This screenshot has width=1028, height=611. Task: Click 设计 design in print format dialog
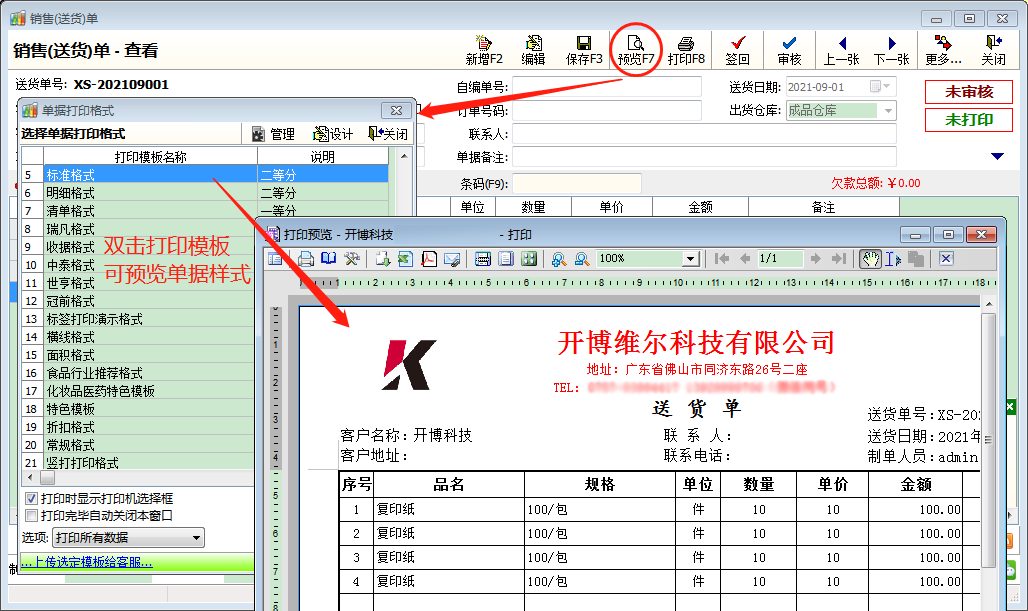(333, 134)
